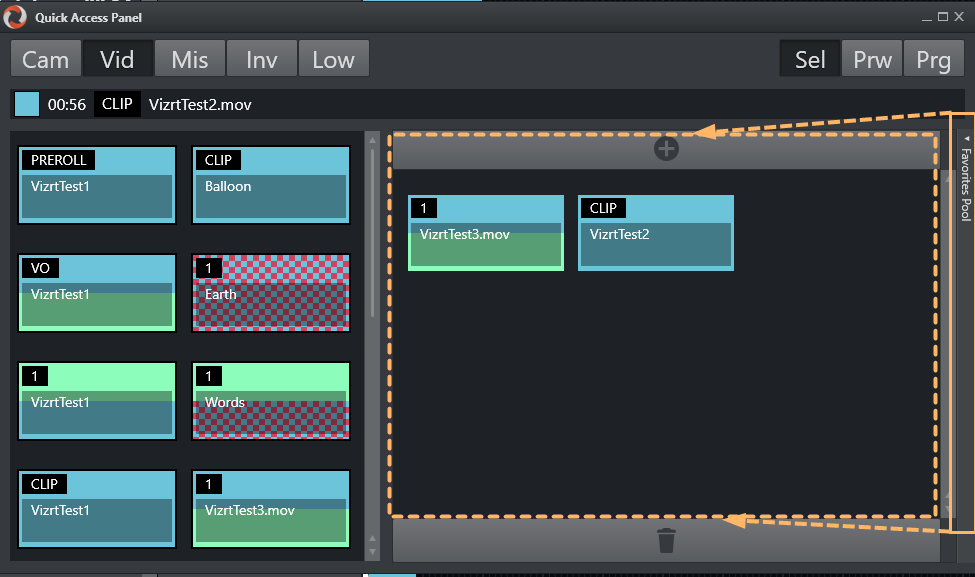Select the CLIP Balloon thumbnail
The width and height of the screenshot is (975, 577).
click(270, 185)
